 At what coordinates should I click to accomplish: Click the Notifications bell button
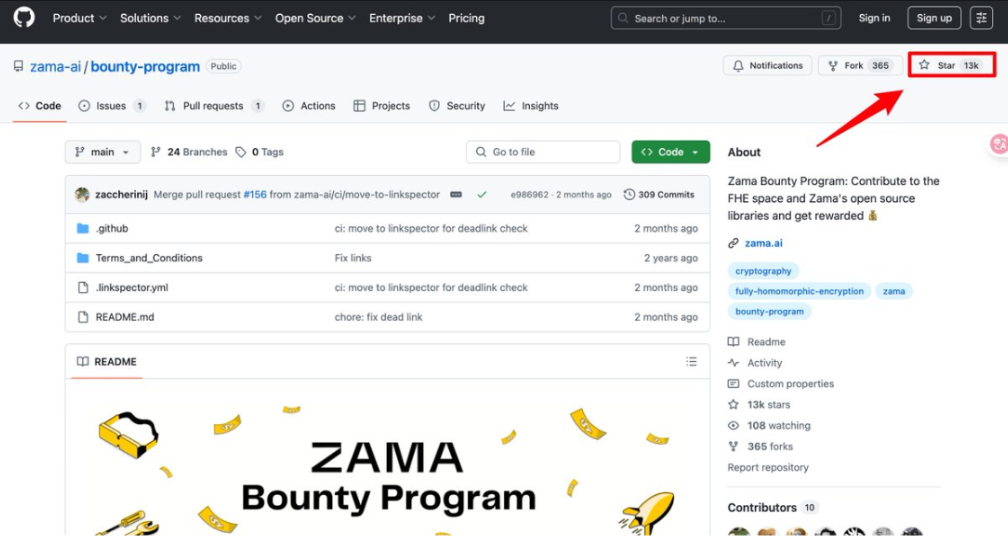click(x=768, y=66)
